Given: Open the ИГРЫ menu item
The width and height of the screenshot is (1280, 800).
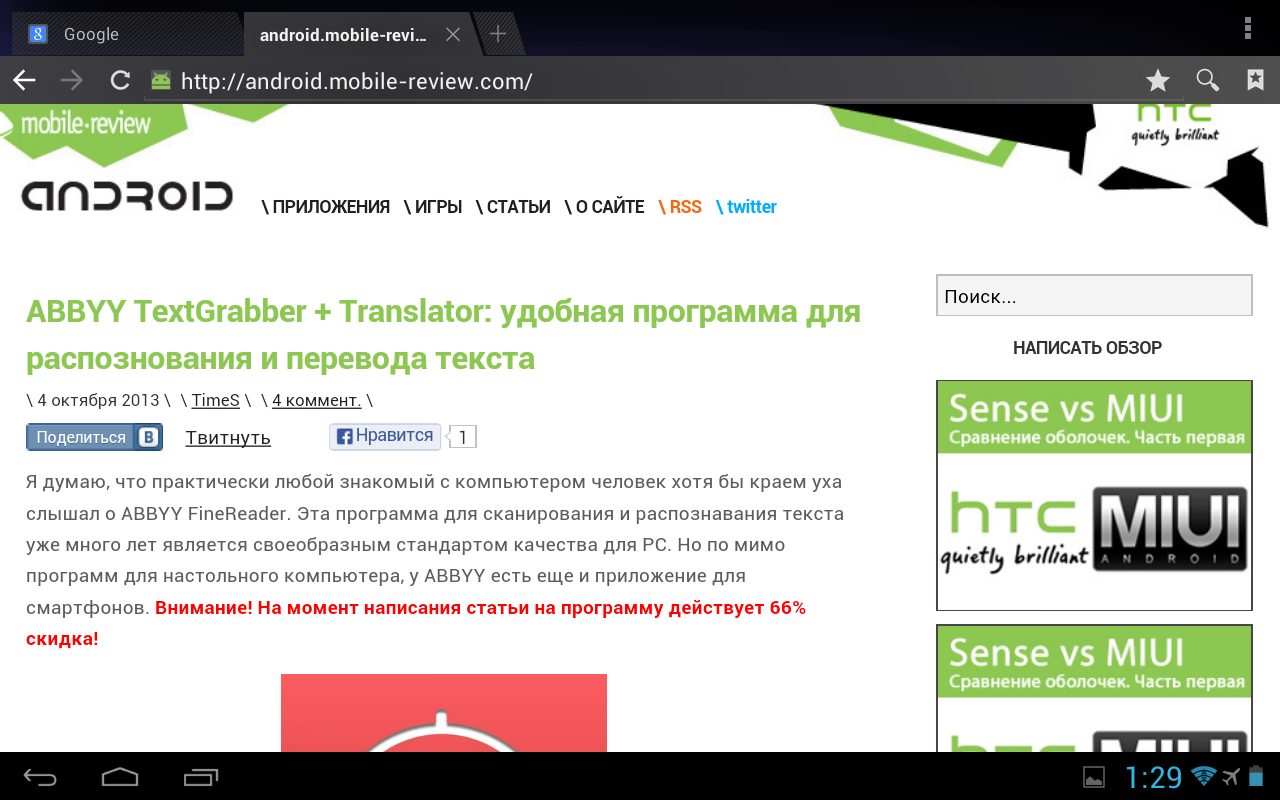Looking at the screenshot, I should [433, 207].
